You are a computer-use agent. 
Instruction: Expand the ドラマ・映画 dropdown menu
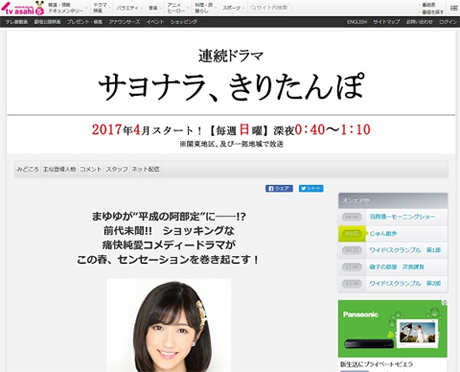click(x=100, y=8)
